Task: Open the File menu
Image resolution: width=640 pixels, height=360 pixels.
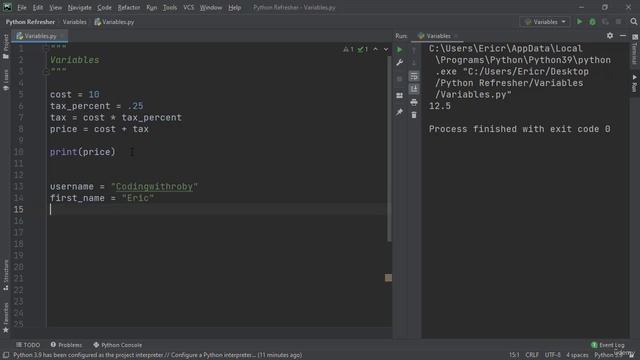Action: 22,7
